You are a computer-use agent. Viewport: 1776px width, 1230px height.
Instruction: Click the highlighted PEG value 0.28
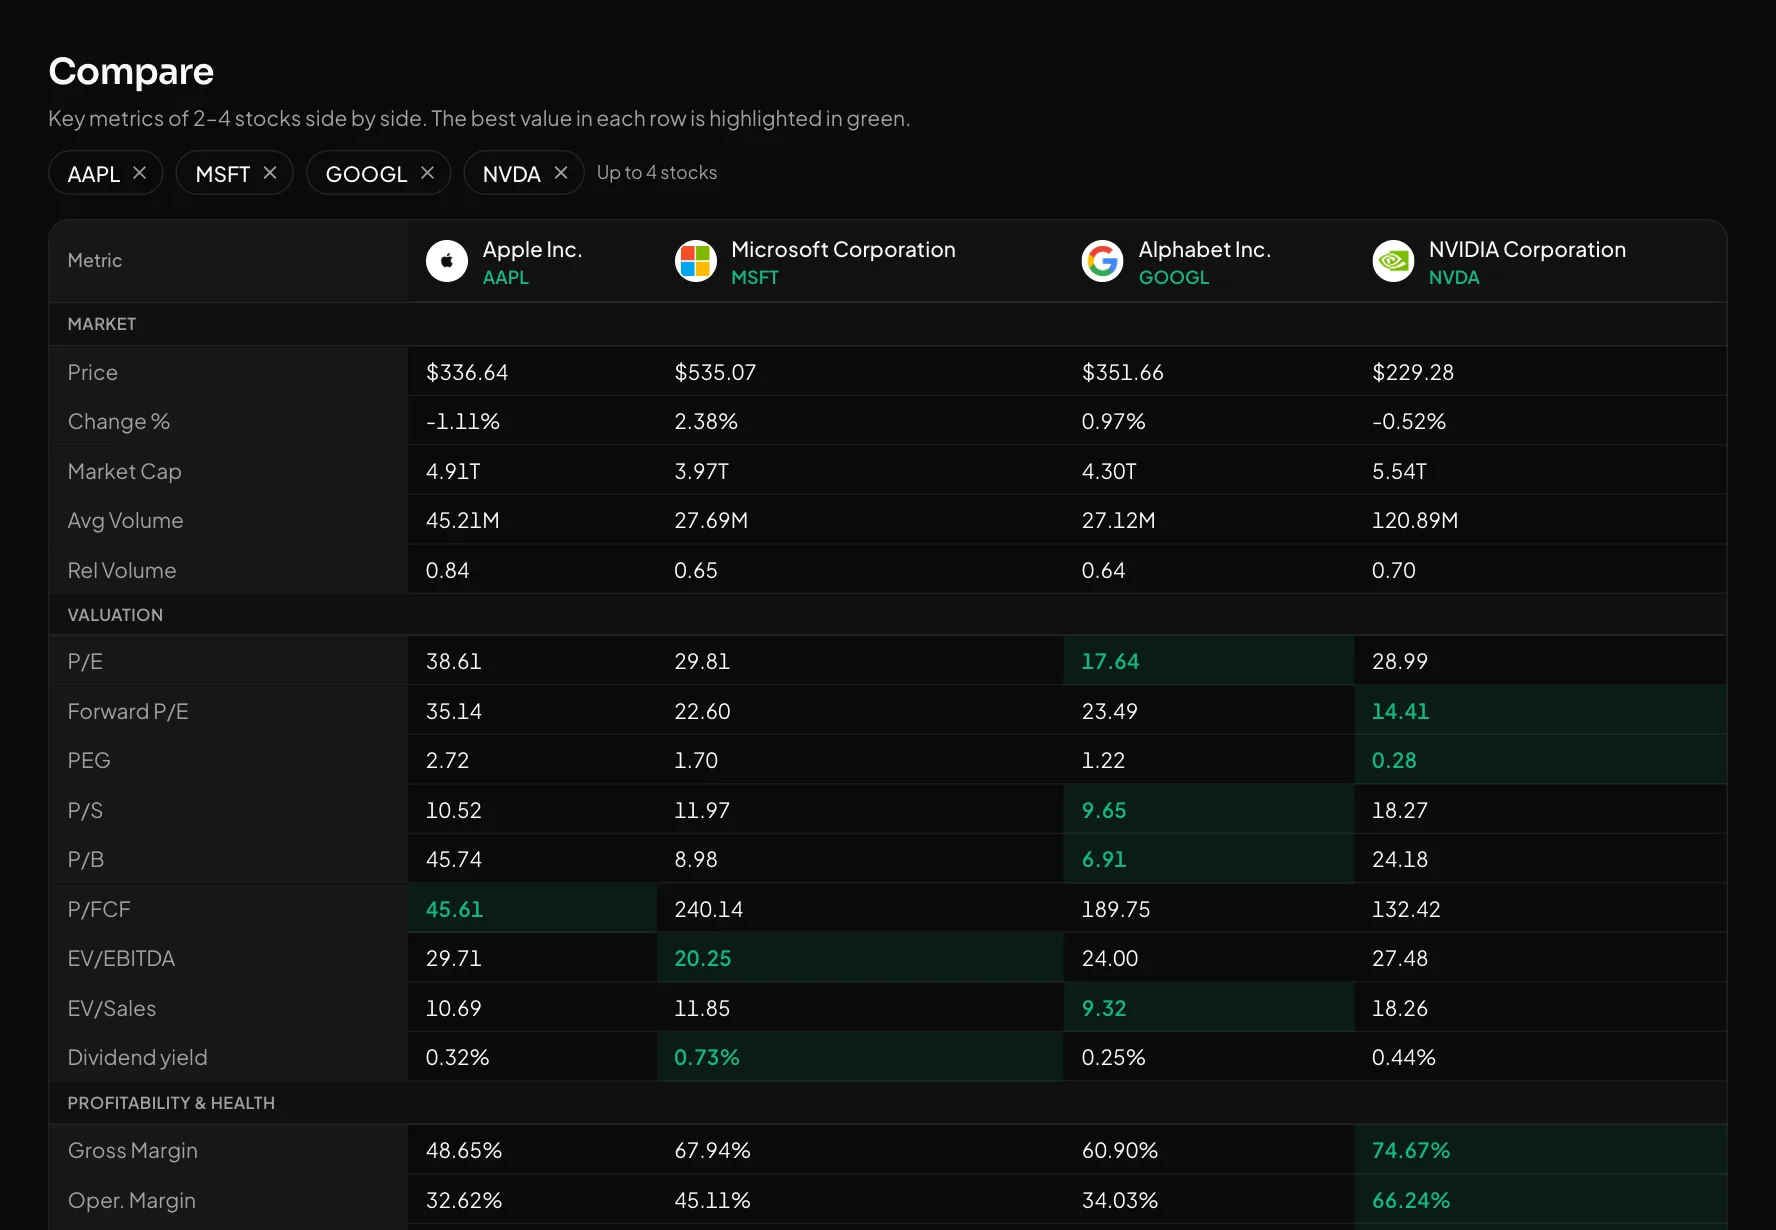click(1394, 761)
